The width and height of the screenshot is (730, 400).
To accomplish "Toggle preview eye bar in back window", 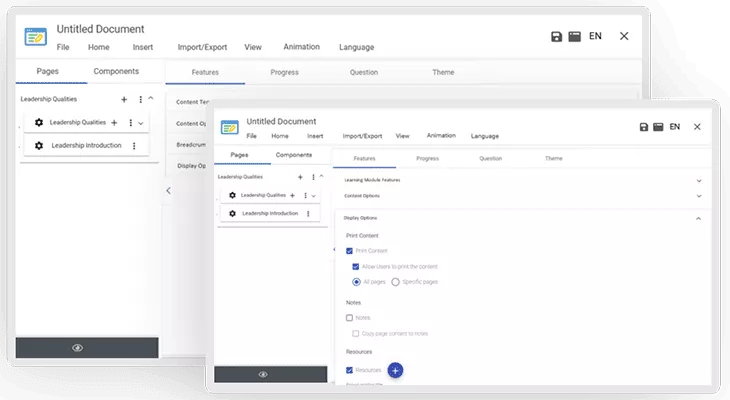I will pyautogui.click(x=87, y=348).
